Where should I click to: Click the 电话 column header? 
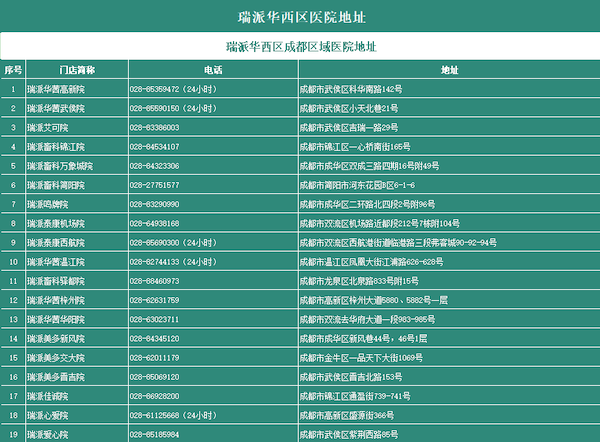pos(213,70)
